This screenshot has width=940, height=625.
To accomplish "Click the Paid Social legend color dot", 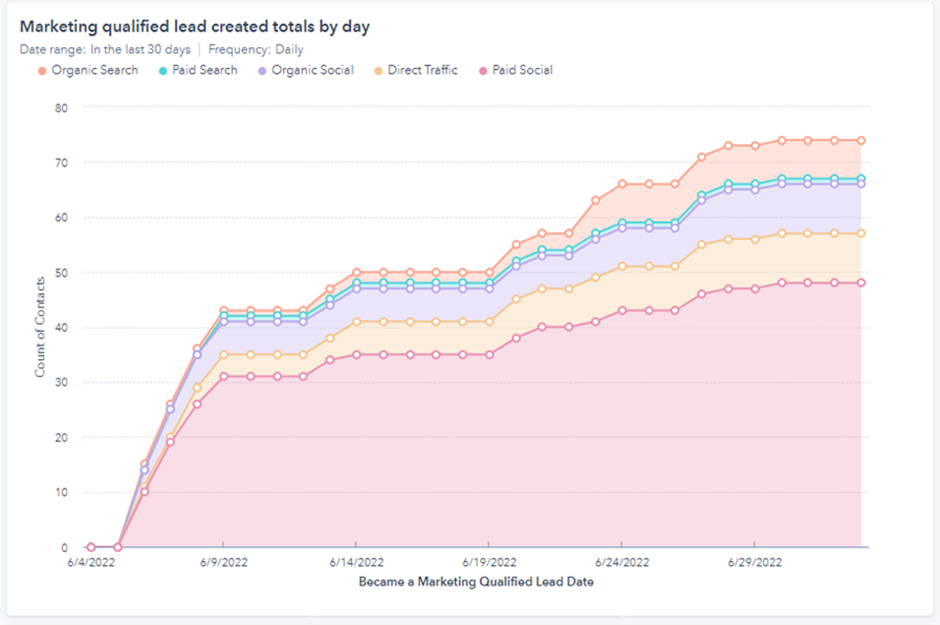I will (483, 71).
